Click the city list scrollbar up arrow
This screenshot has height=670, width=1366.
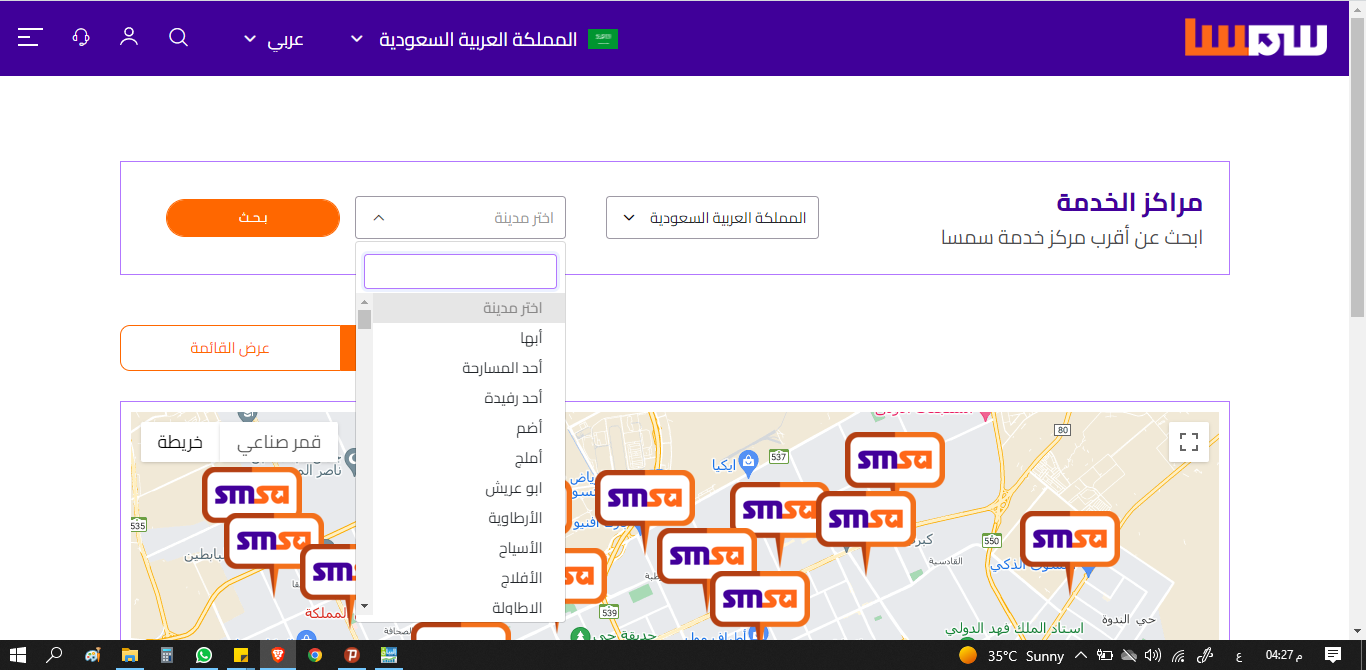pyautogui.click(x=364, y=301)
